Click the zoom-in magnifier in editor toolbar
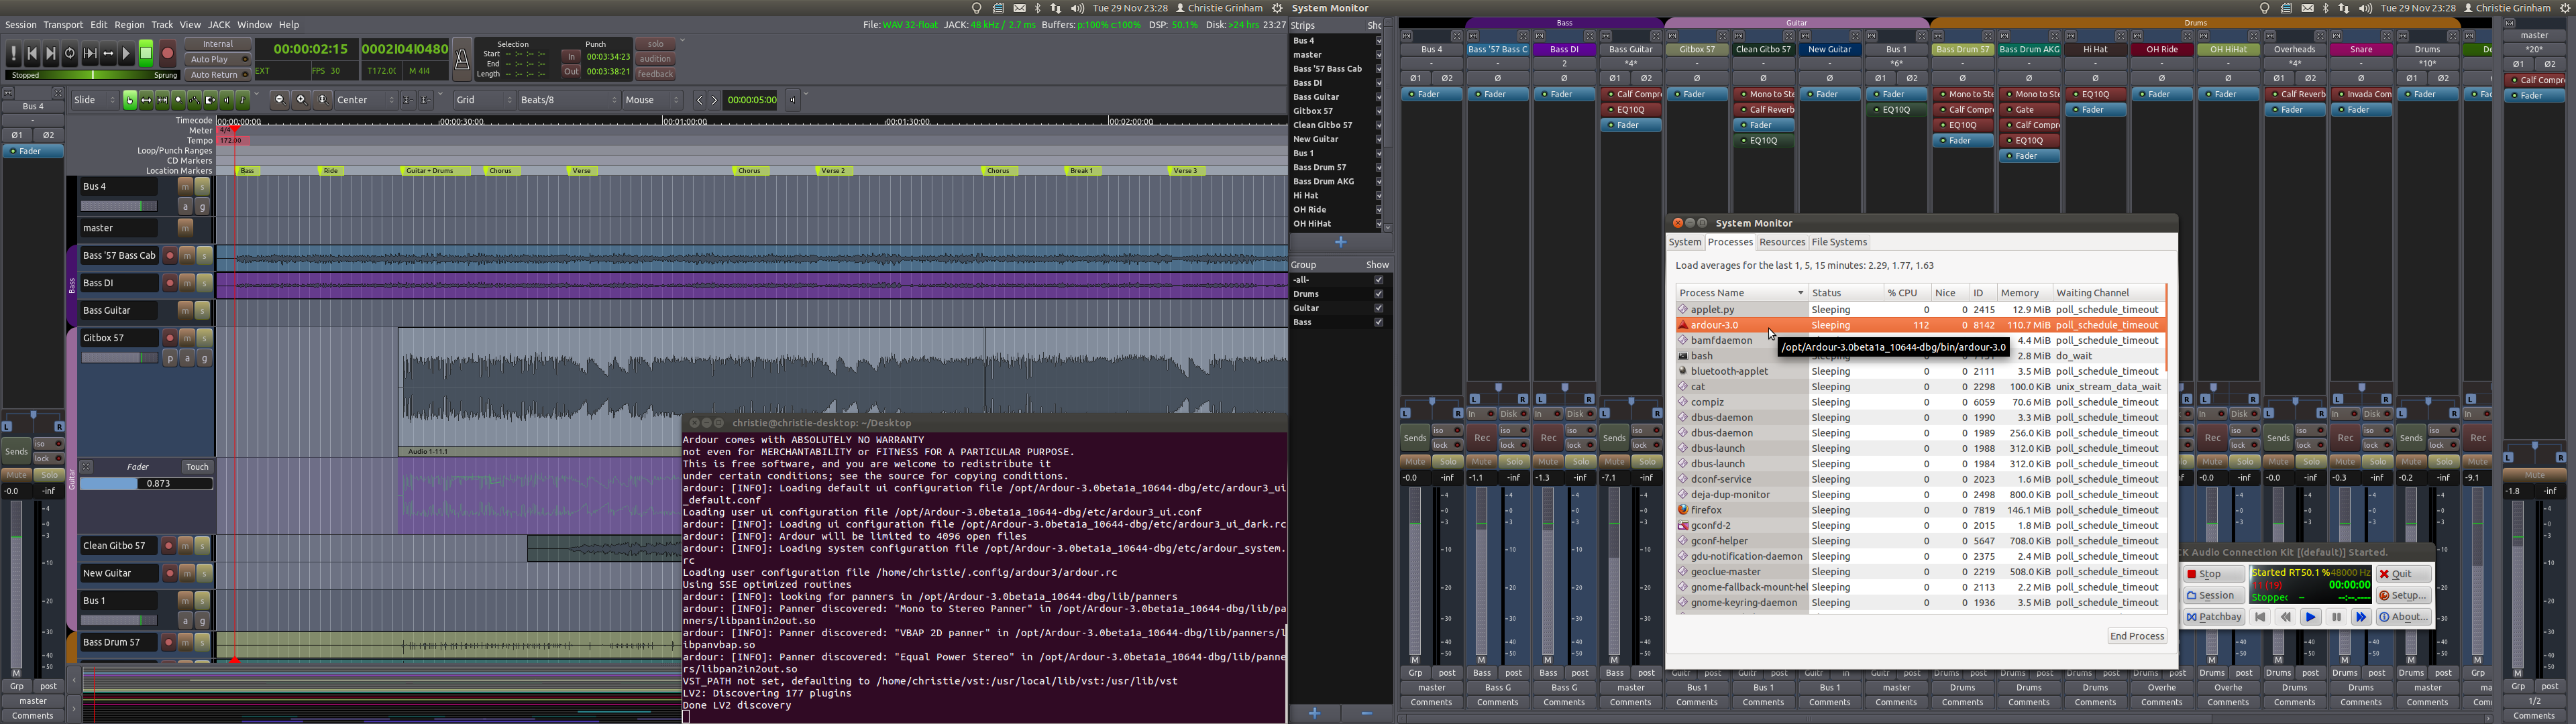 tap(301, 100)
